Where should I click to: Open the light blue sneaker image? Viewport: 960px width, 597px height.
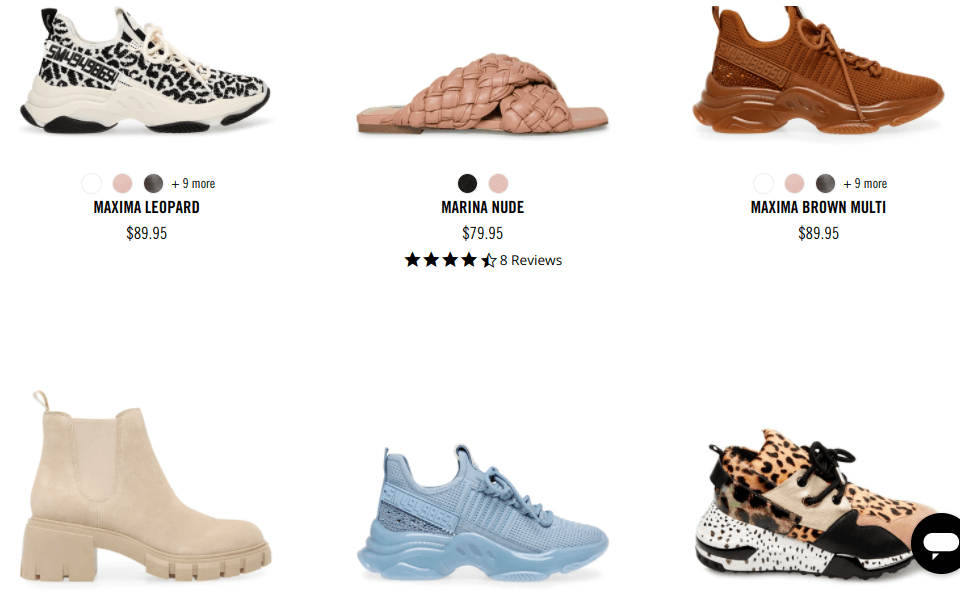coord(482,513)
